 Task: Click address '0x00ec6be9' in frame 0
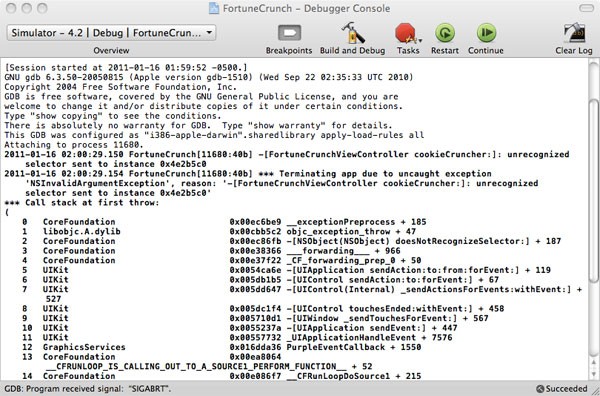pyautogui.click(x=255, y=222)
